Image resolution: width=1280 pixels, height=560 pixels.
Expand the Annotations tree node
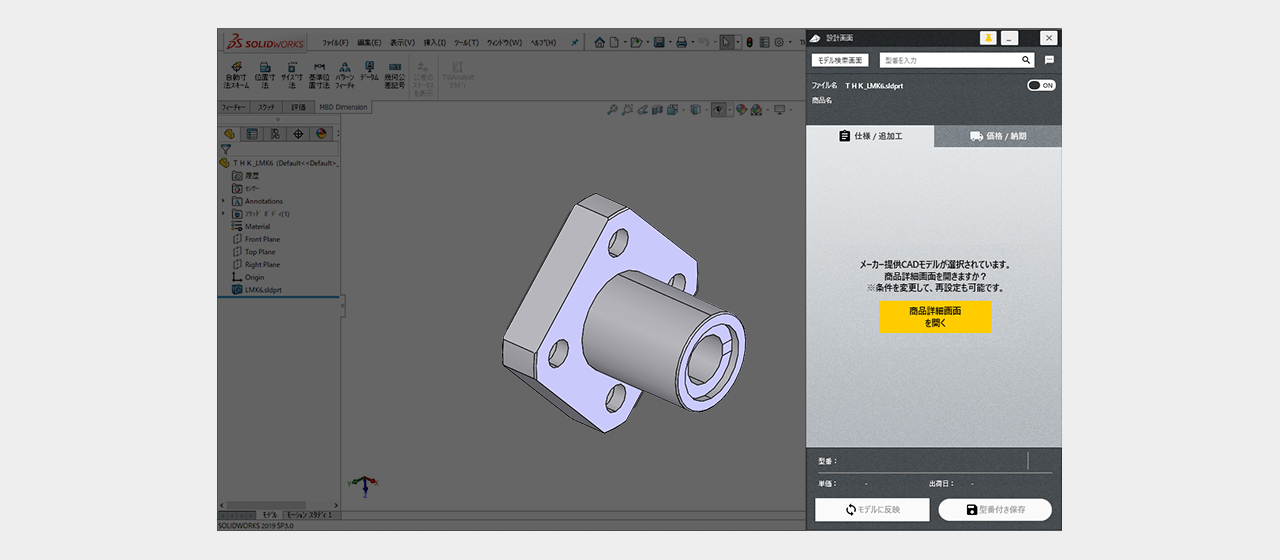click(x=223, y=201)
